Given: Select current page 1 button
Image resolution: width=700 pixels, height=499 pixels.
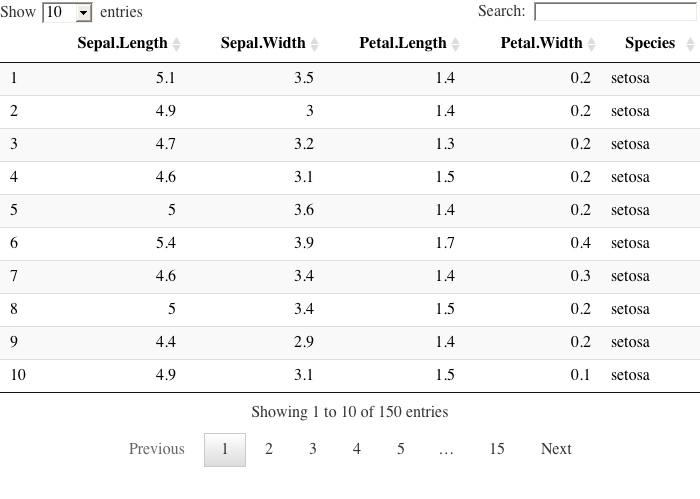Looking at the screenshot, I should (225, 449).
